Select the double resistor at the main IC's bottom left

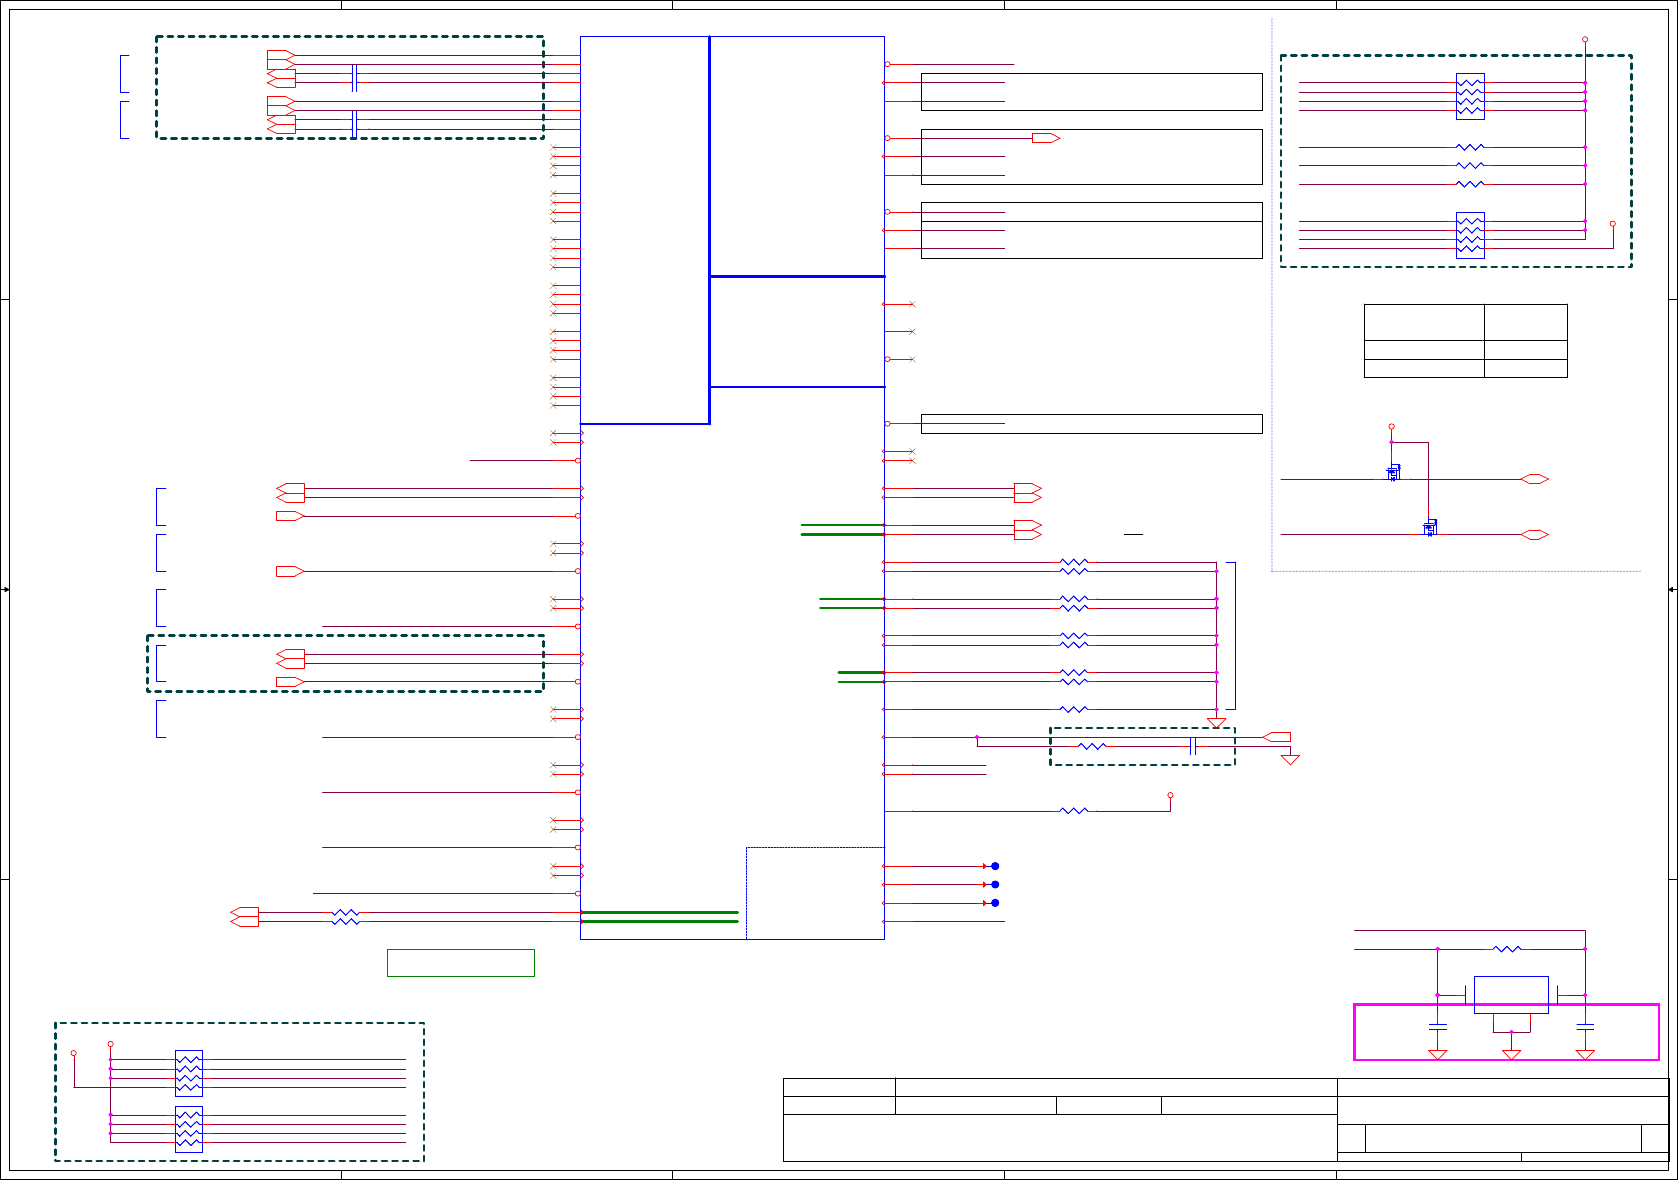point(346,917)
